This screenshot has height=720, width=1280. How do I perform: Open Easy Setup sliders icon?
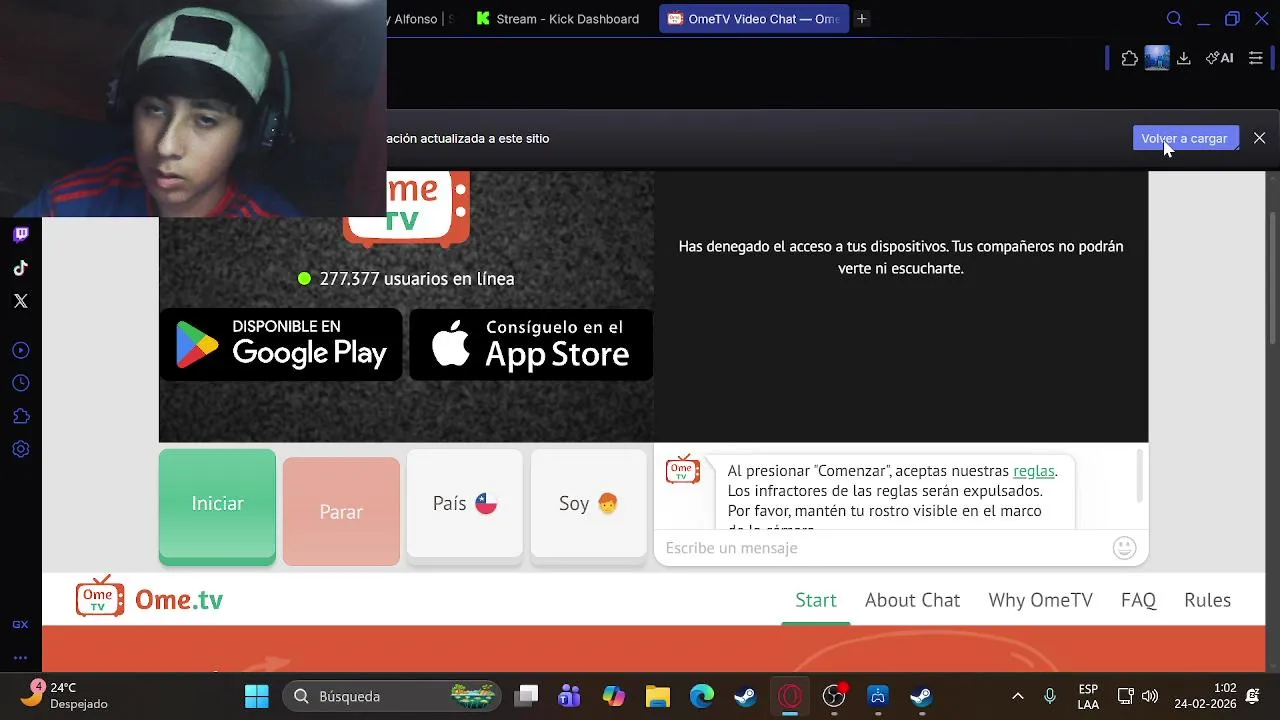(1256, 58)
